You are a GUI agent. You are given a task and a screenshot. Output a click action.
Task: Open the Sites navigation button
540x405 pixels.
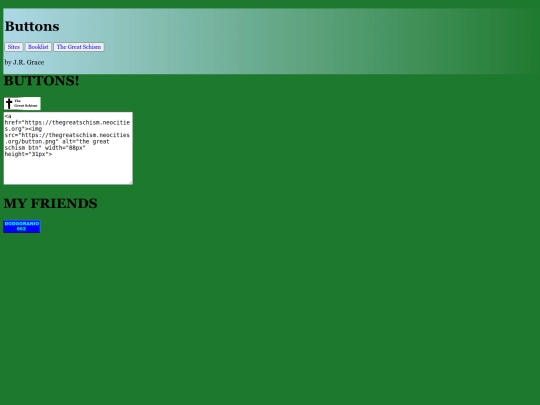(x=14, y=47)
